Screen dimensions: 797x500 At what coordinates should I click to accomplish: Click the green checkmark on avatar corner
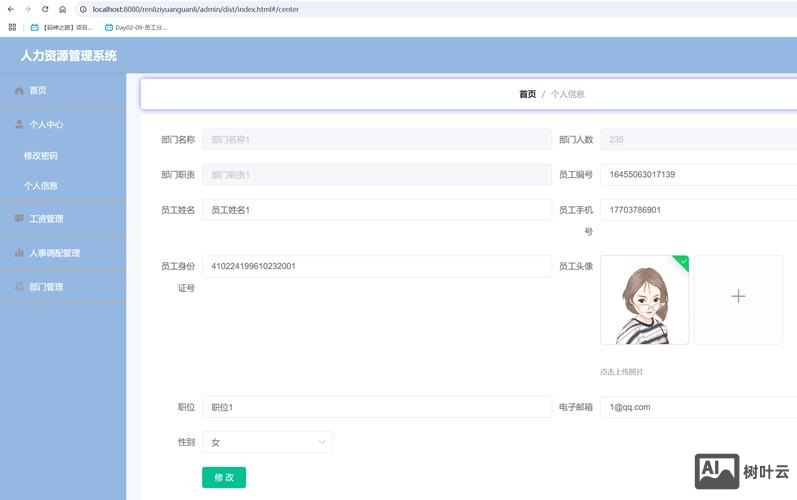683,261
